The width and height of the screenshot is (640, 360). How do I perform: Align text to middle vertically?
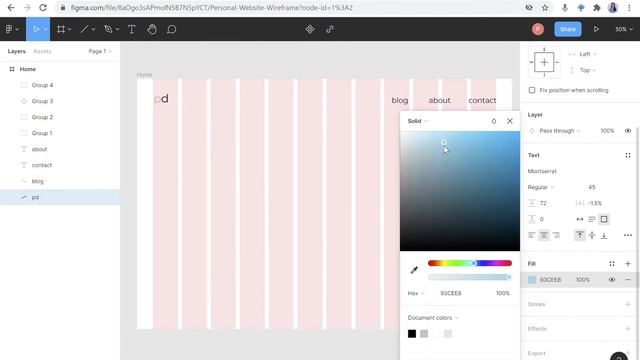[592, 235]
